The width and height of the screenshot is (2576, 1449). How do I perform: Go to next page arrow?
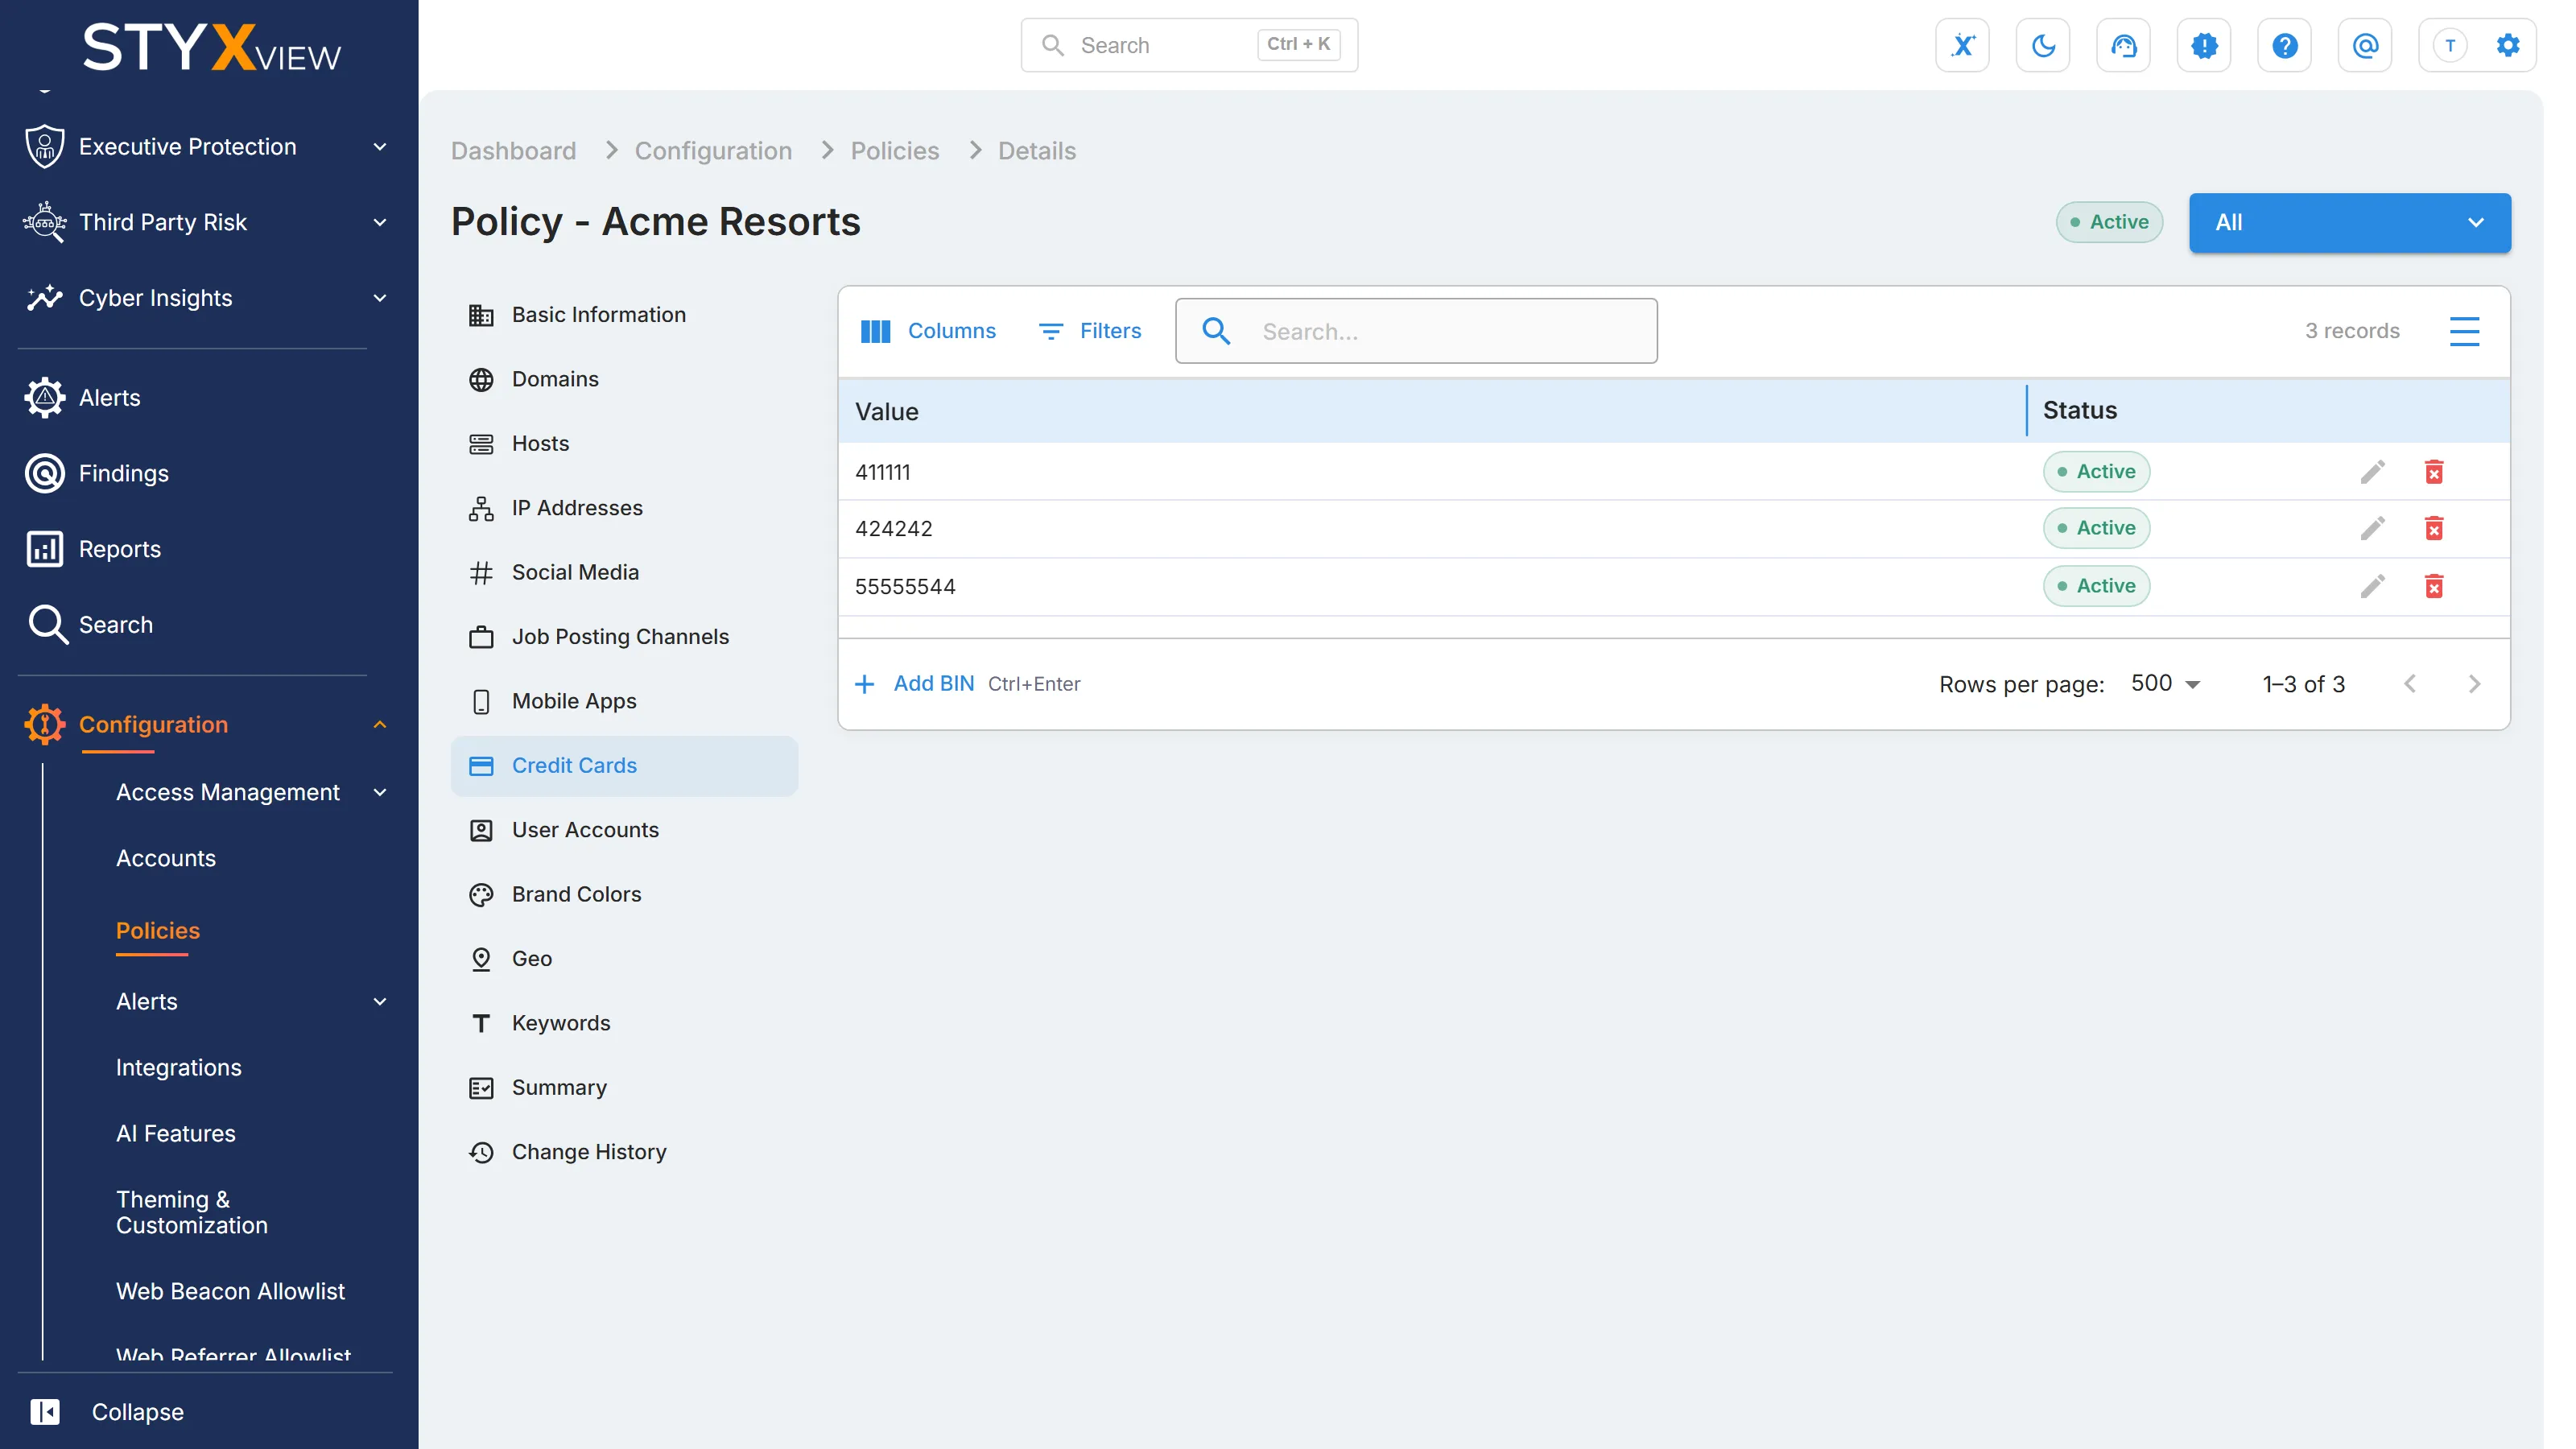point(2474,684)
